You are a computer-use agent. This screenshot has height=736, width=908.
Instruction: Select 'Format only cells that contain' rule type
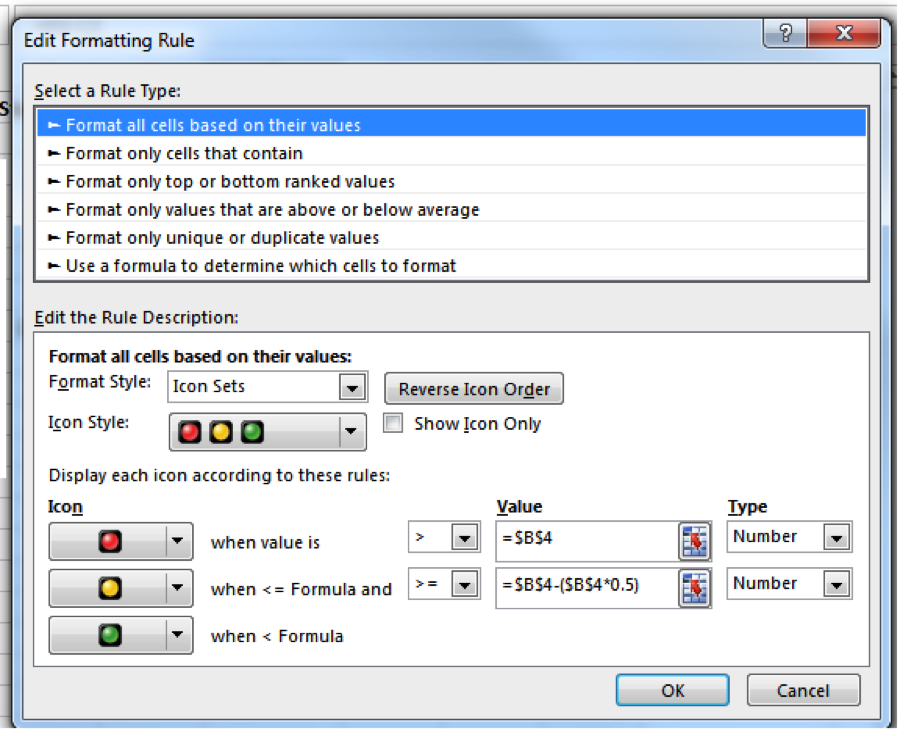coord(184,154)
